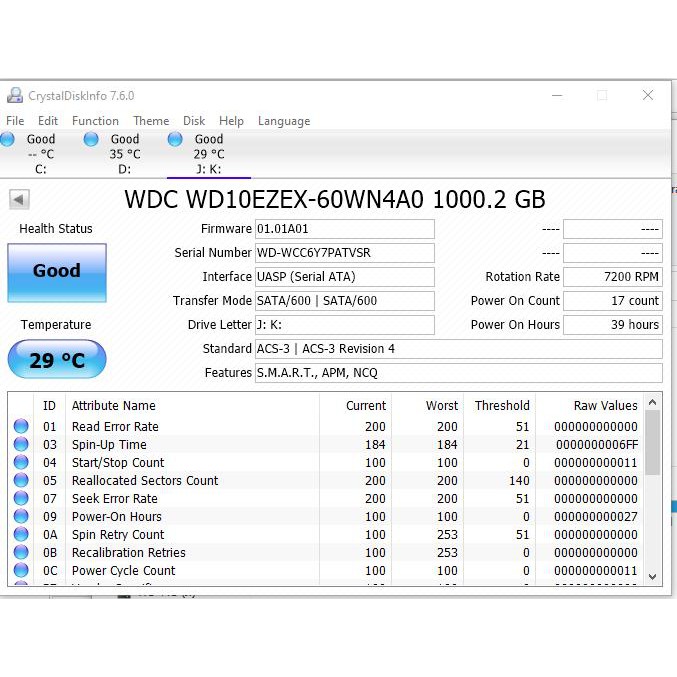This screenshot has width=677, height=677.
Task: Click the blue status orb for drive C:
Action: pyautogui.click(x=7, y=139)
